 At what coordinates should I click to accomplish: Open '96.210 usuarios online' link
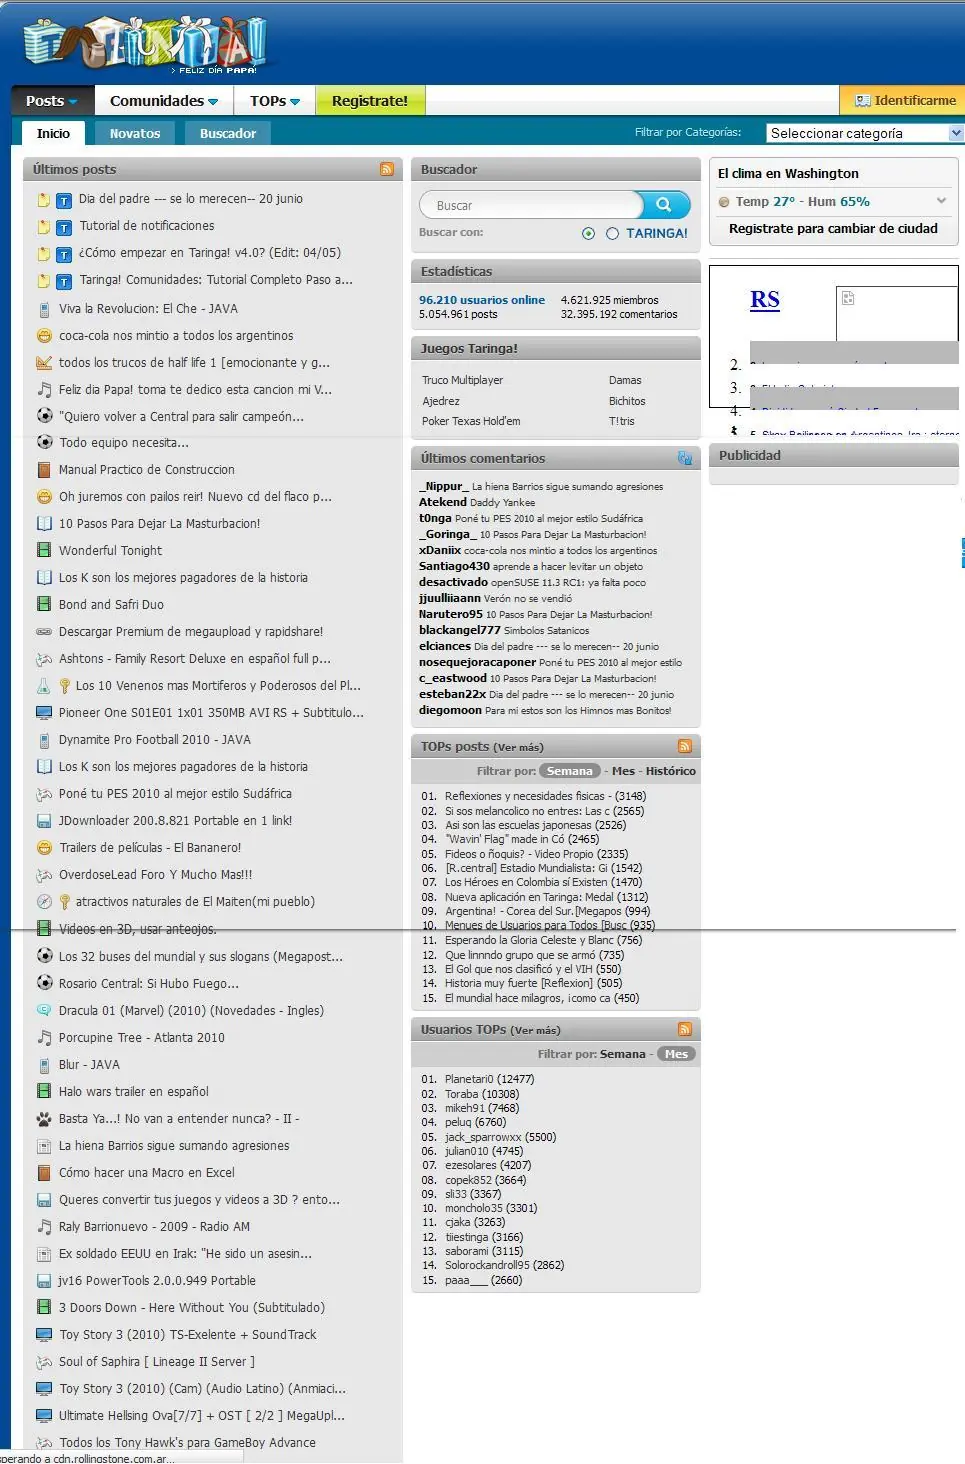tap(482, 300)
